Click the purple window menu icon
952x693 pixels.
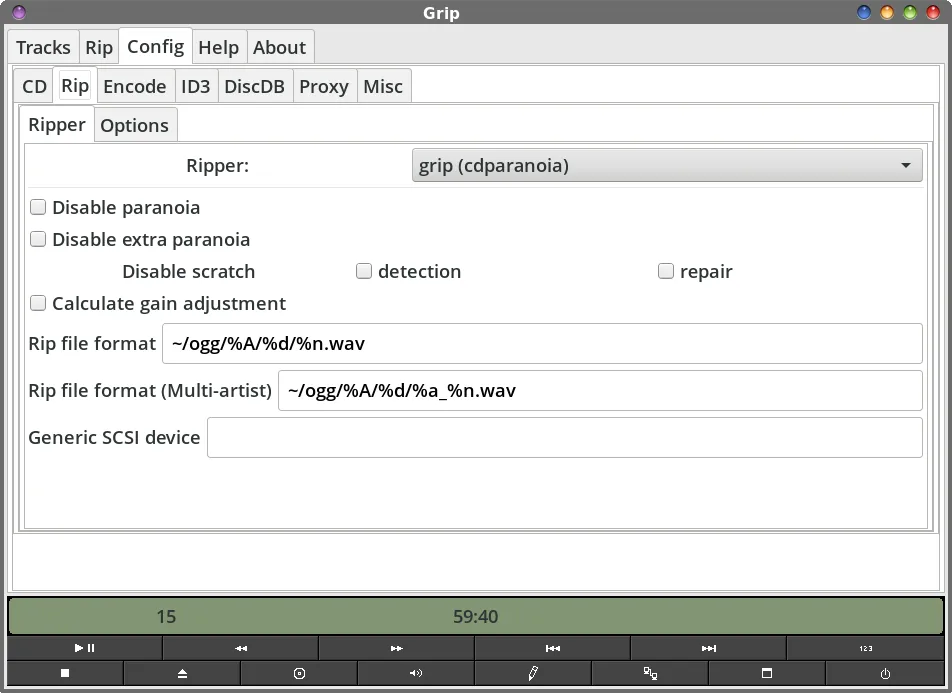(19, 12)
